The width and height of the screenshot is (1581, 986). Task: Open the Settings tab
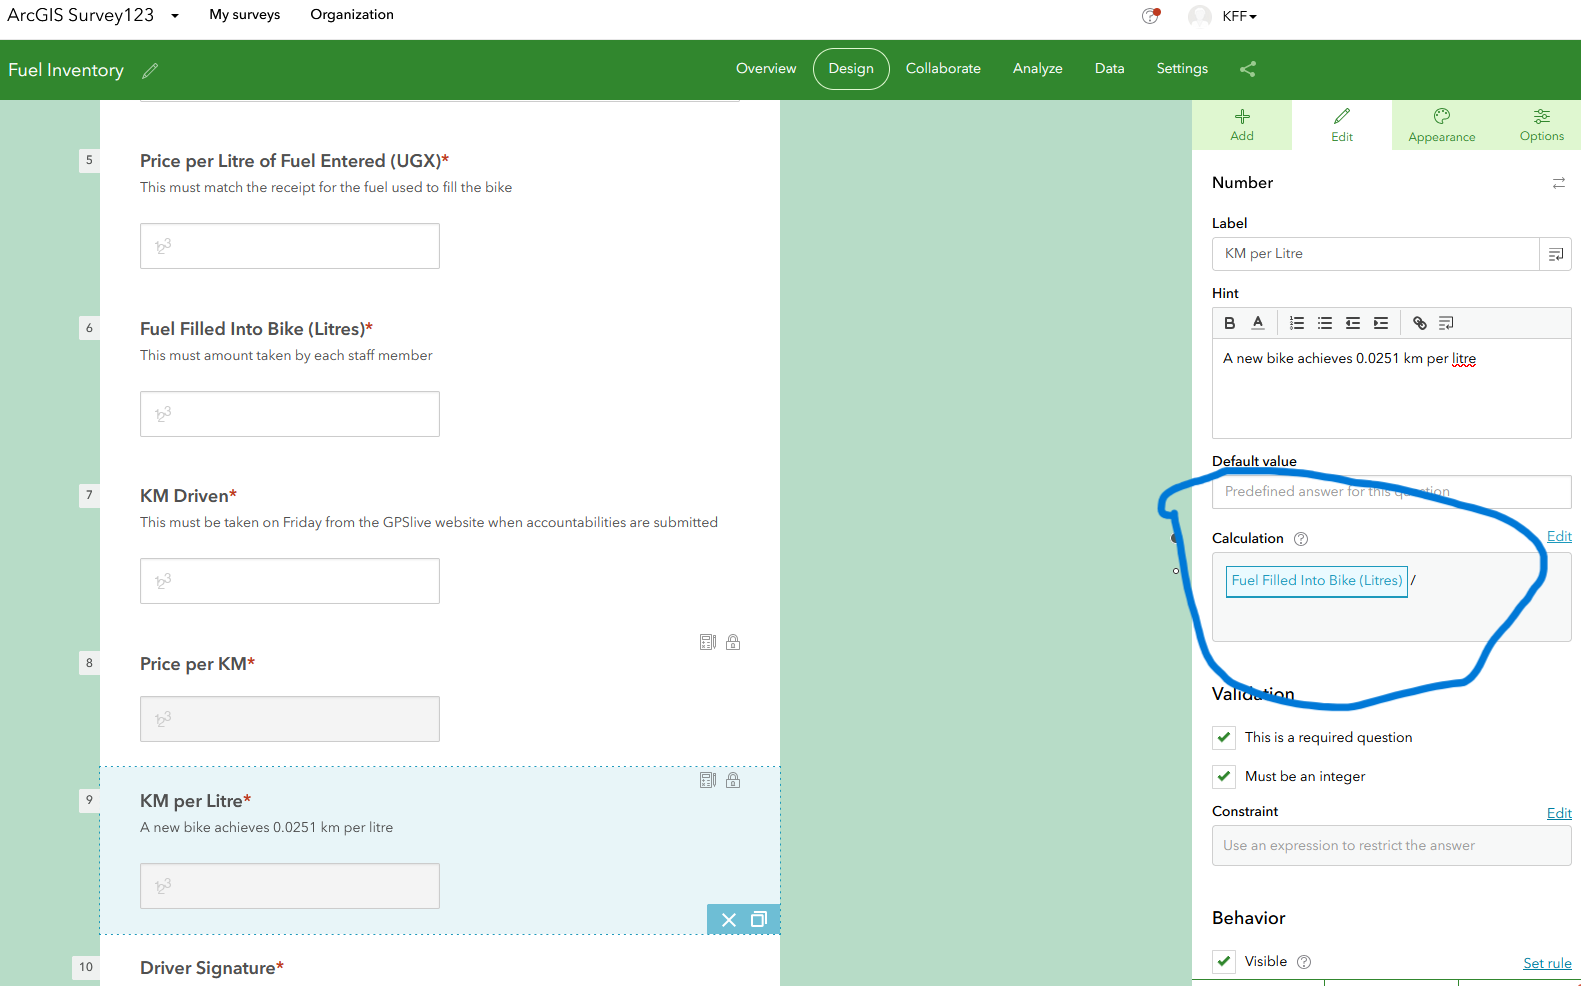coord(1182,69)
